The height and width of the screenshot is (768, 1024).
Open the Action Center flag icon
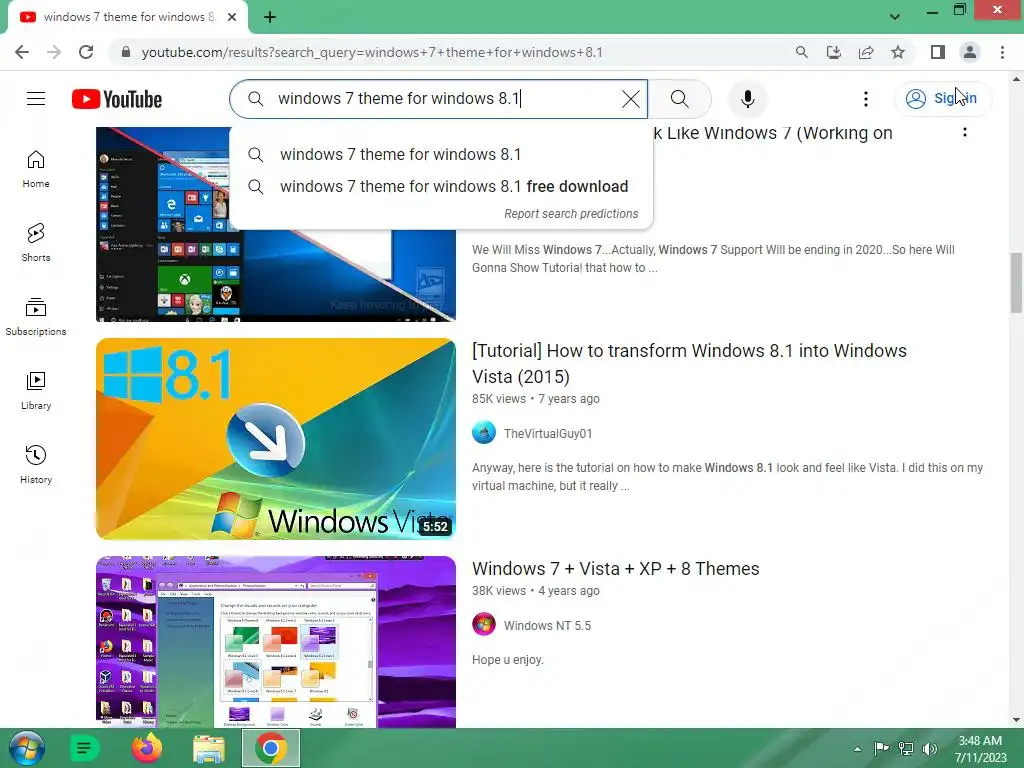(882, 749)
